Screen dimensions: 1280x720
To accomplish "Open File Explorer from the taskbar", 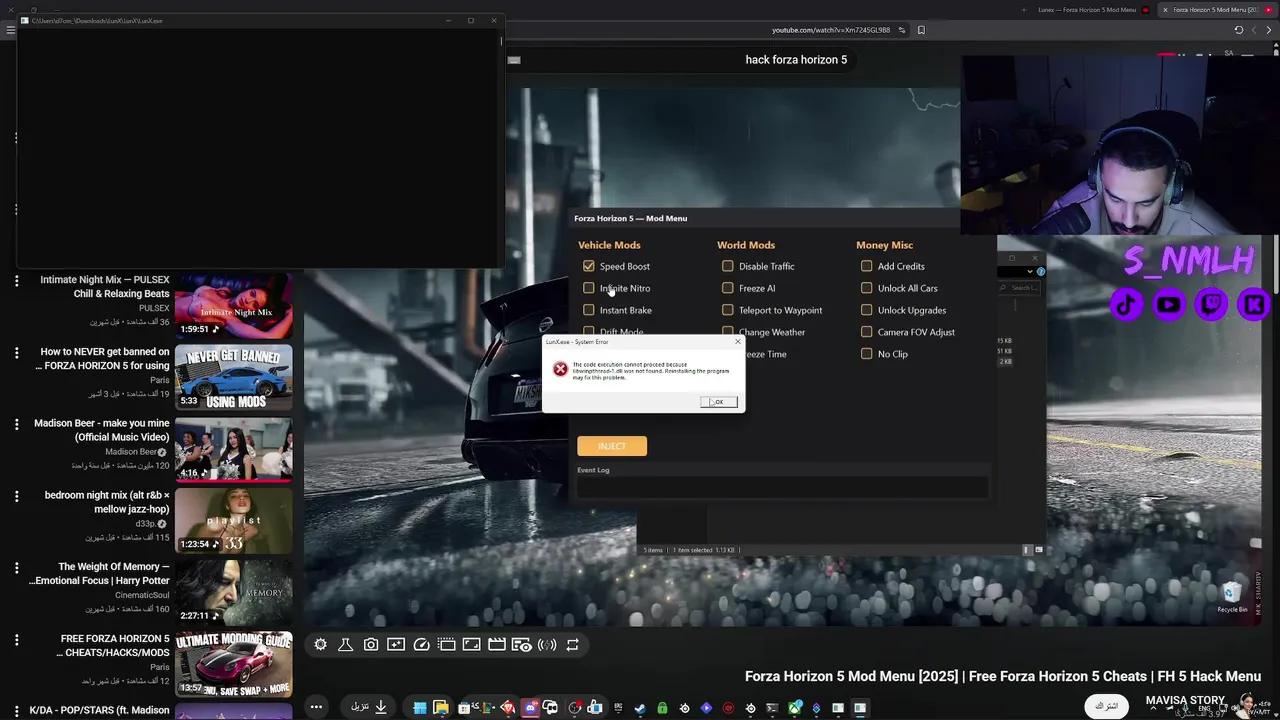I will coord(440,708).
